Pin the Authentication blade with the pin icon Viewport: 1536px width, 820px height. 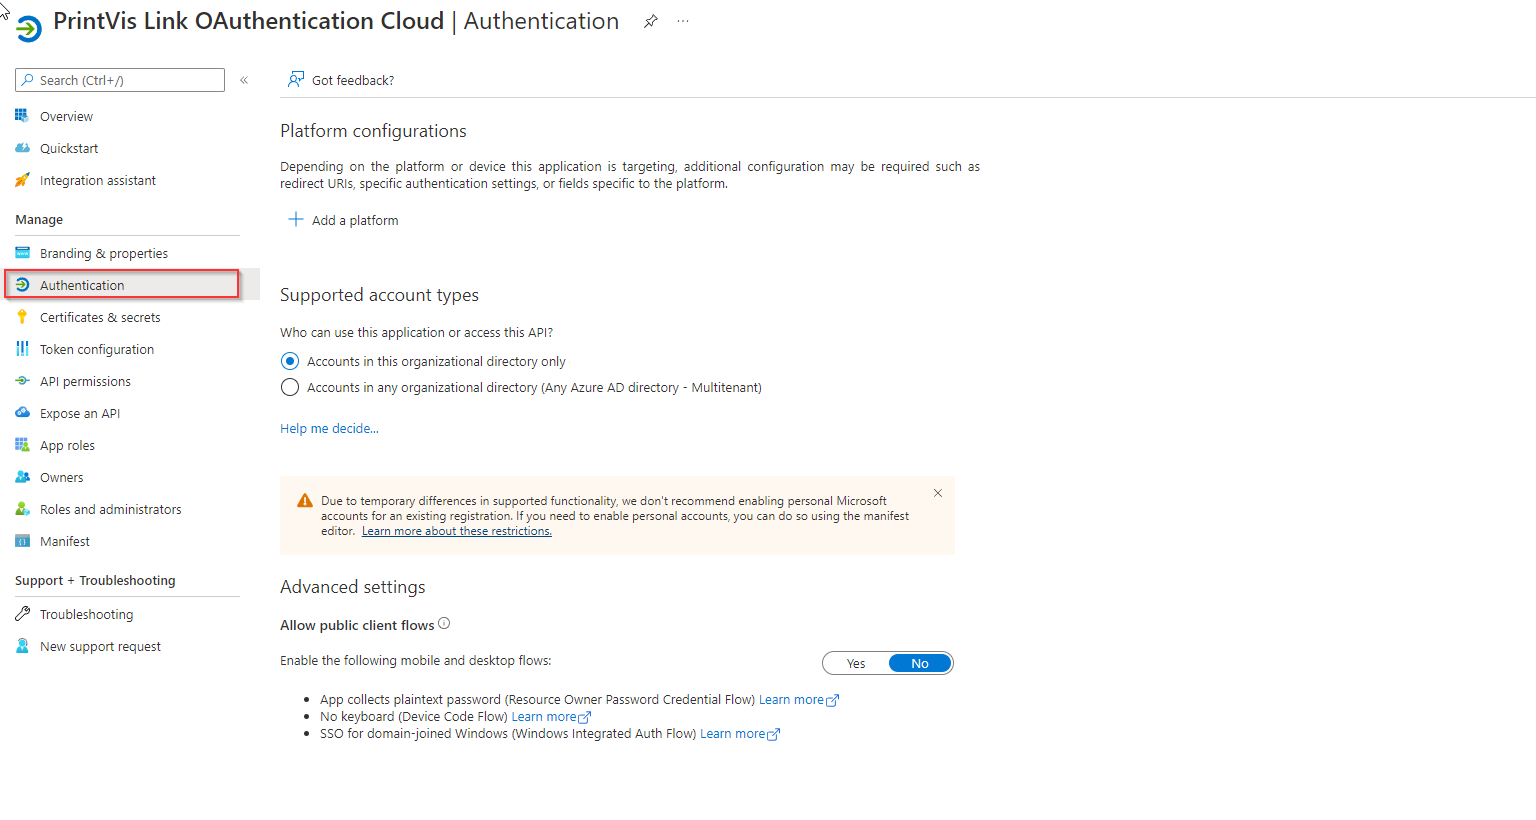click(650, 21)
